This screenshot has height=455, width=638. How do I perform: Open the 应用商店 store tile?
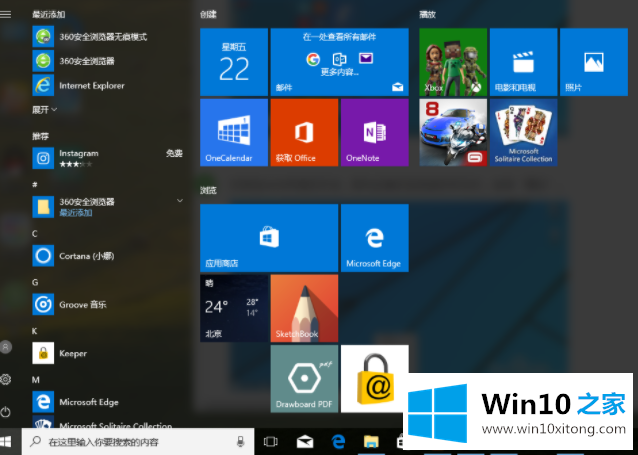pos(269,238)
